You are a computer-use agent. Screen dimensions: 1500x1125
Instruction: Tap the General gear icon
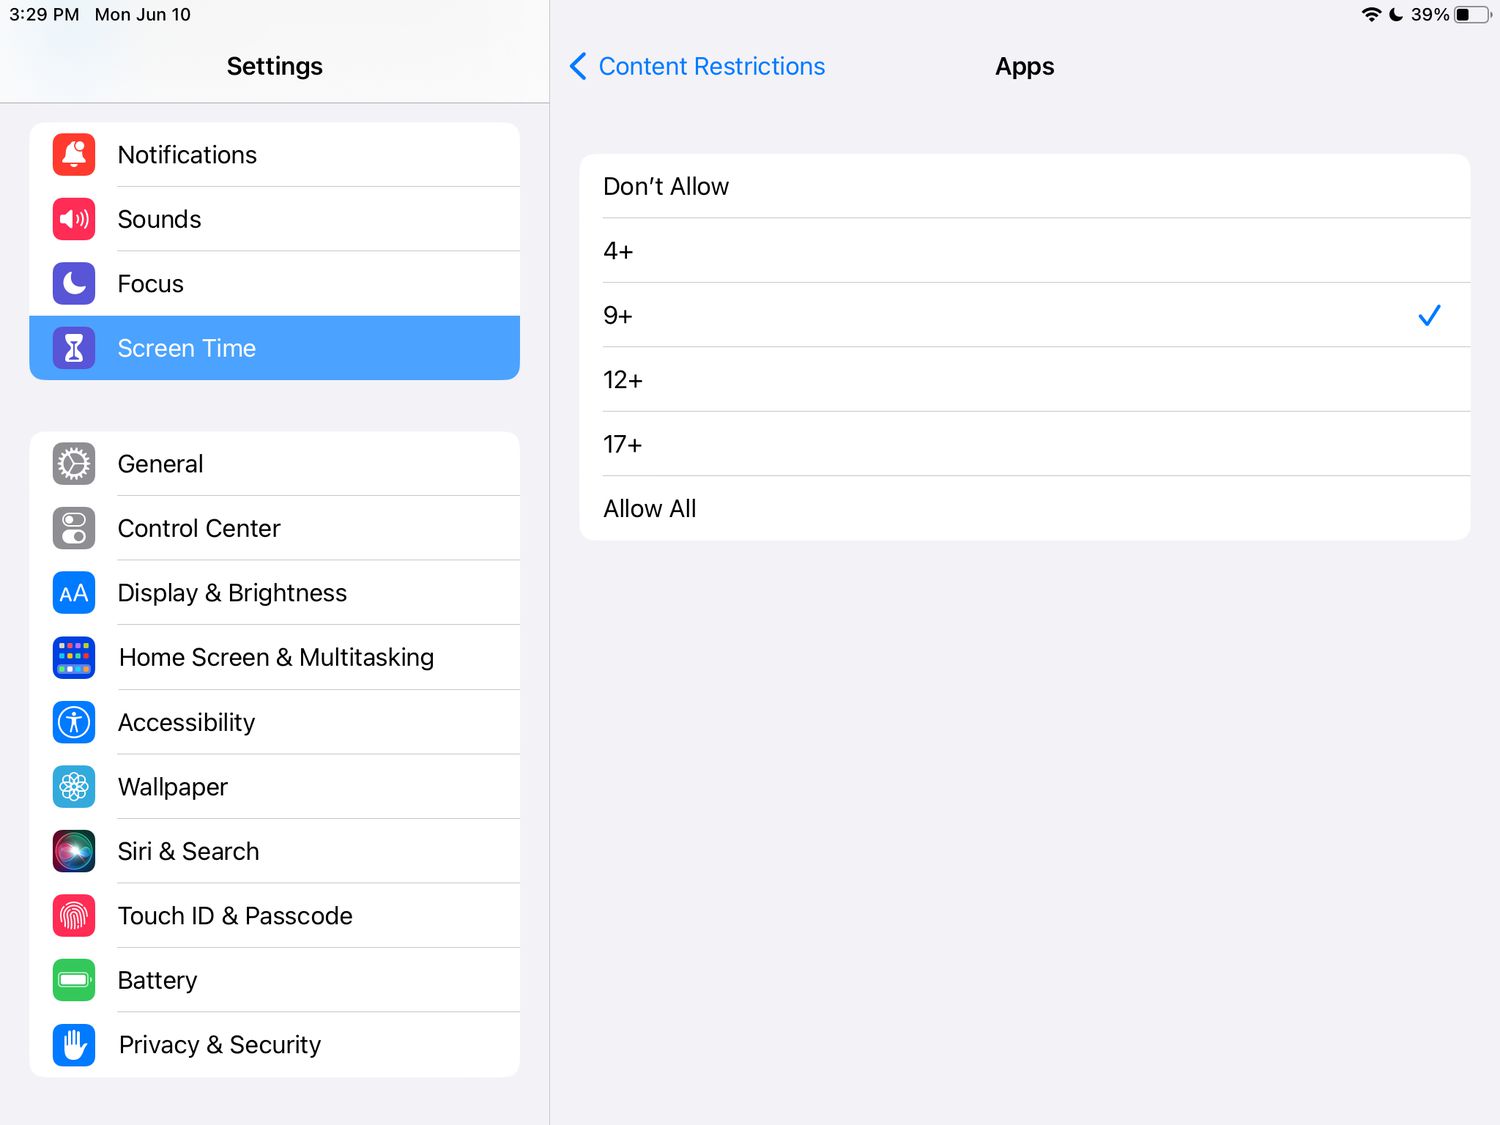coord(74,464)
